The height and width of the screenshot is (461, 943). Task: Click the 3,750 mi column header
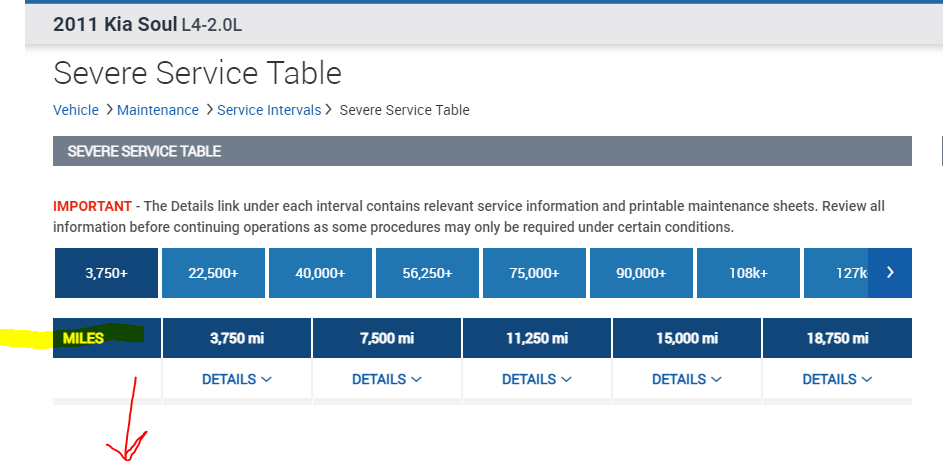(x=237, y=338)
